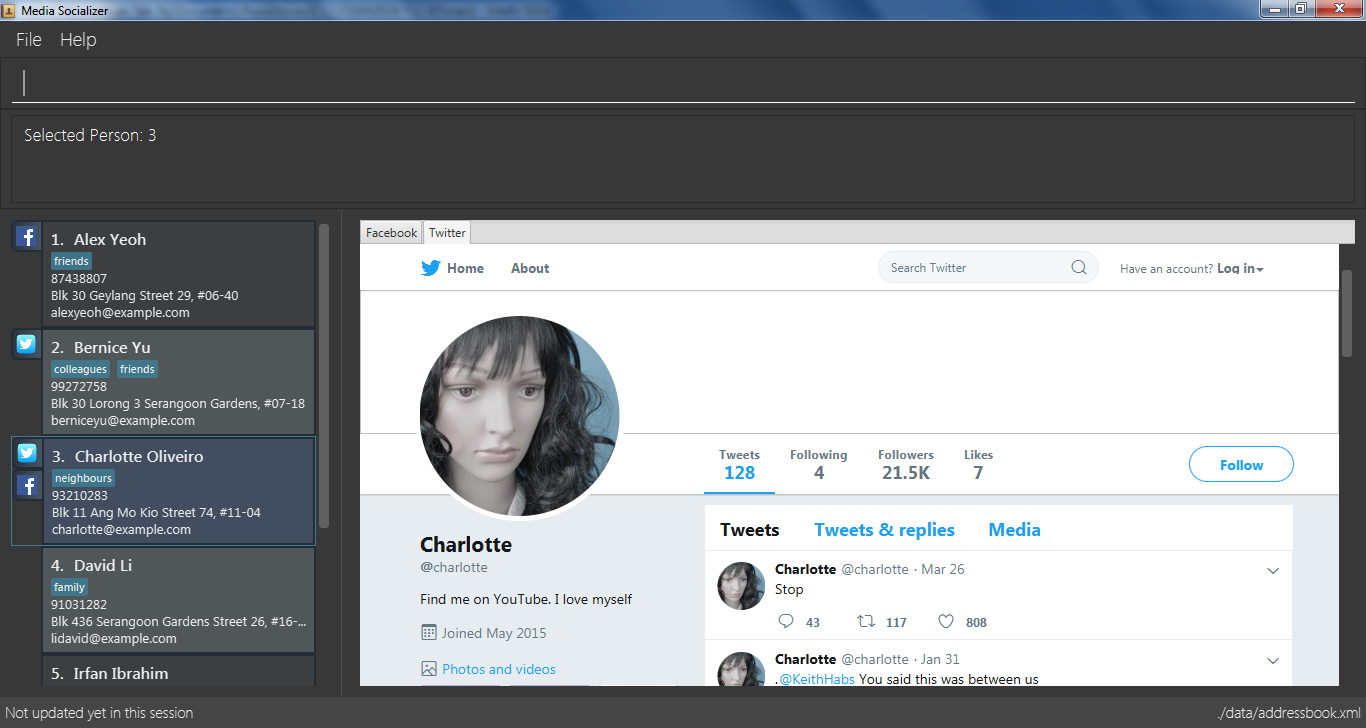Click reply icon on the 'Stop' tweet
Viewport: 1366px width, 728px height.
786,621
